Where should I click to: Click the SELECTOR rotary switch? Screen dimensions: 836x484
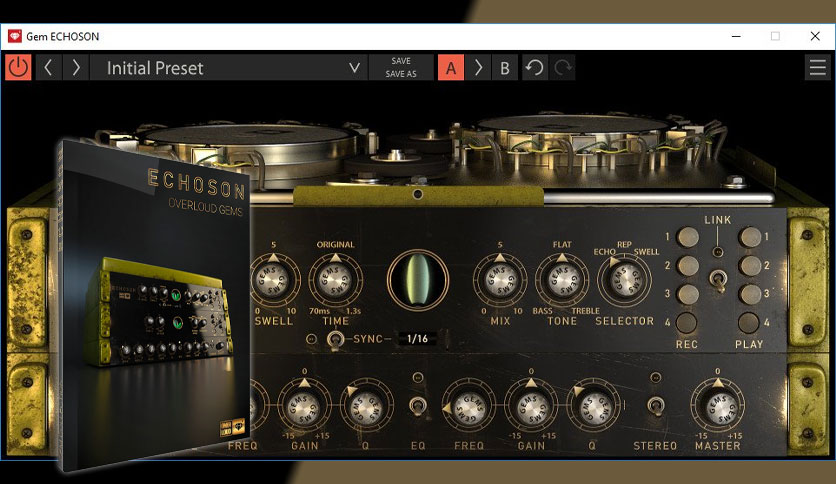(x=624, y=281)
